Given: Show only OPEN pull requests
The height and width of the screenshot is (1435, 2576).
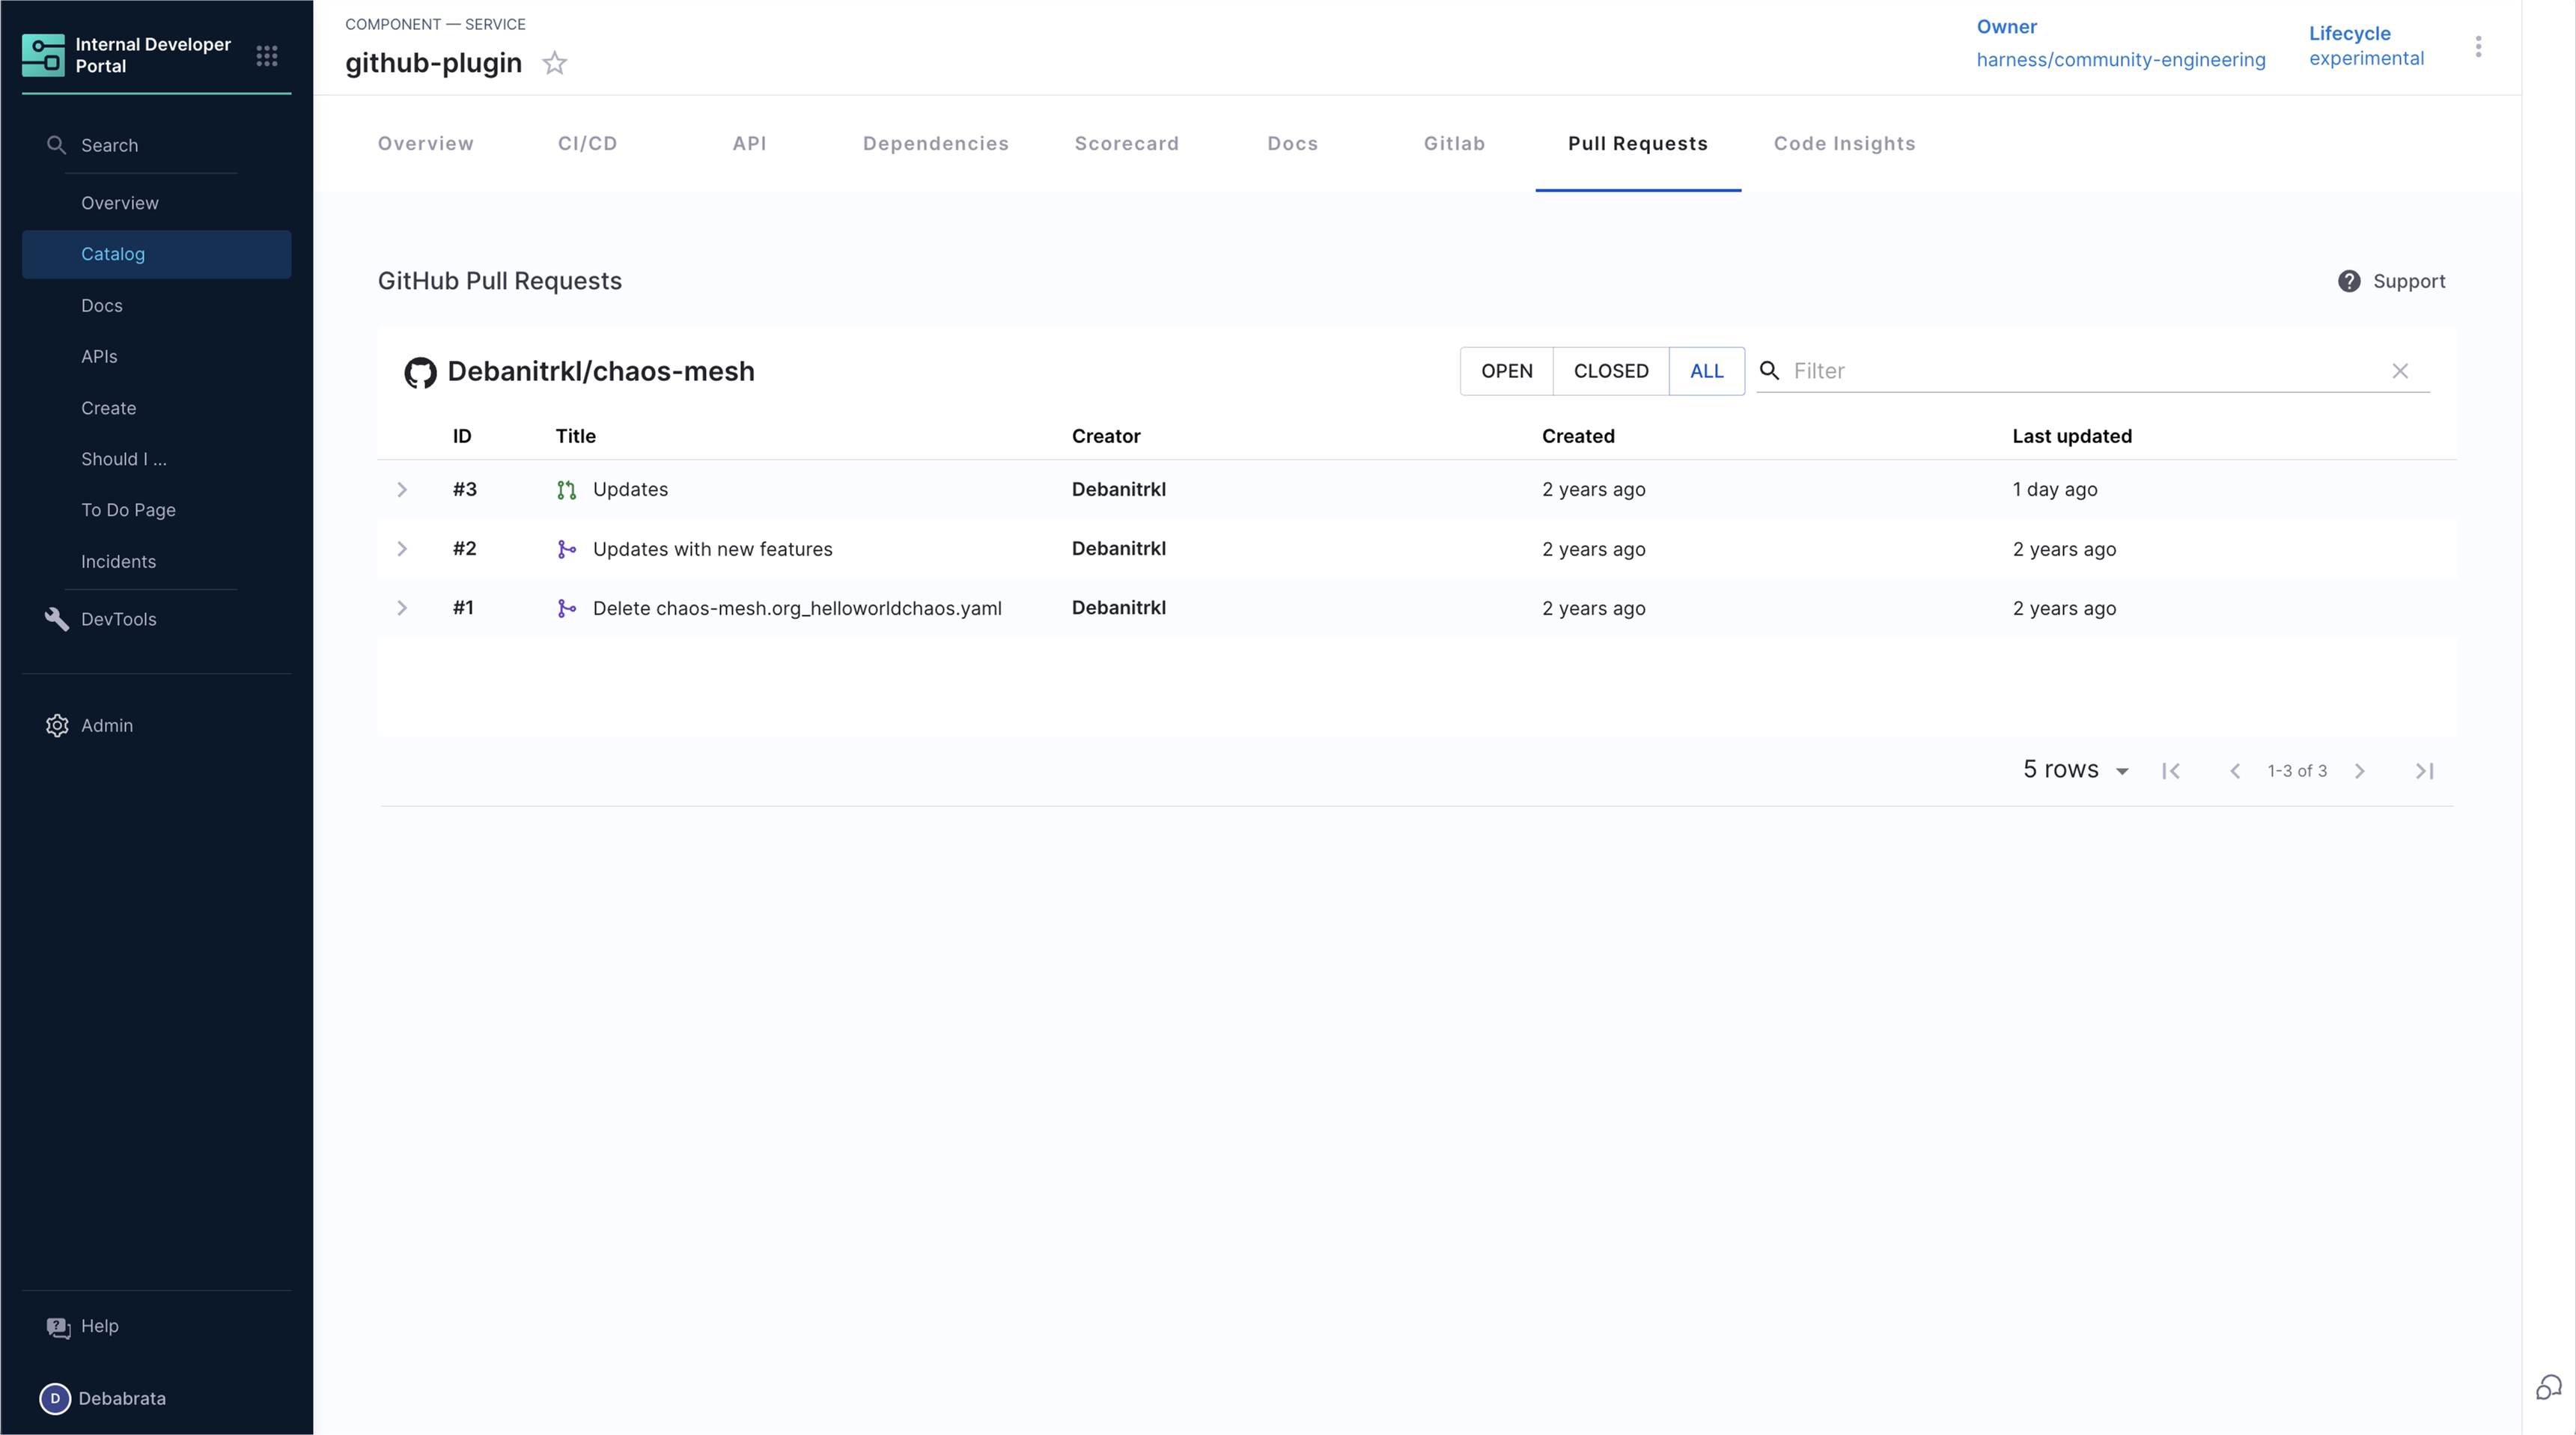Looking at the screenshot, I should [1506, 371].
